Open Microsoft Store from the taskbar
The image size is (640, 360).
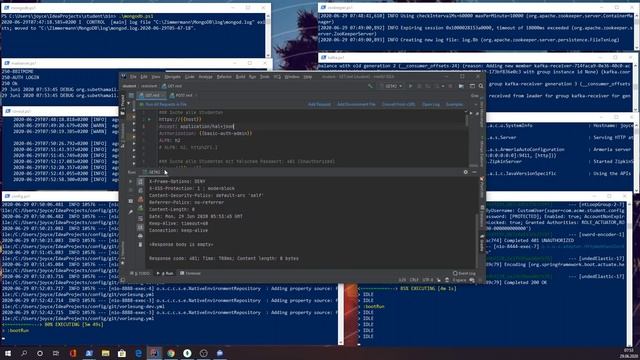pyautogui.click(x=122, y=353)
